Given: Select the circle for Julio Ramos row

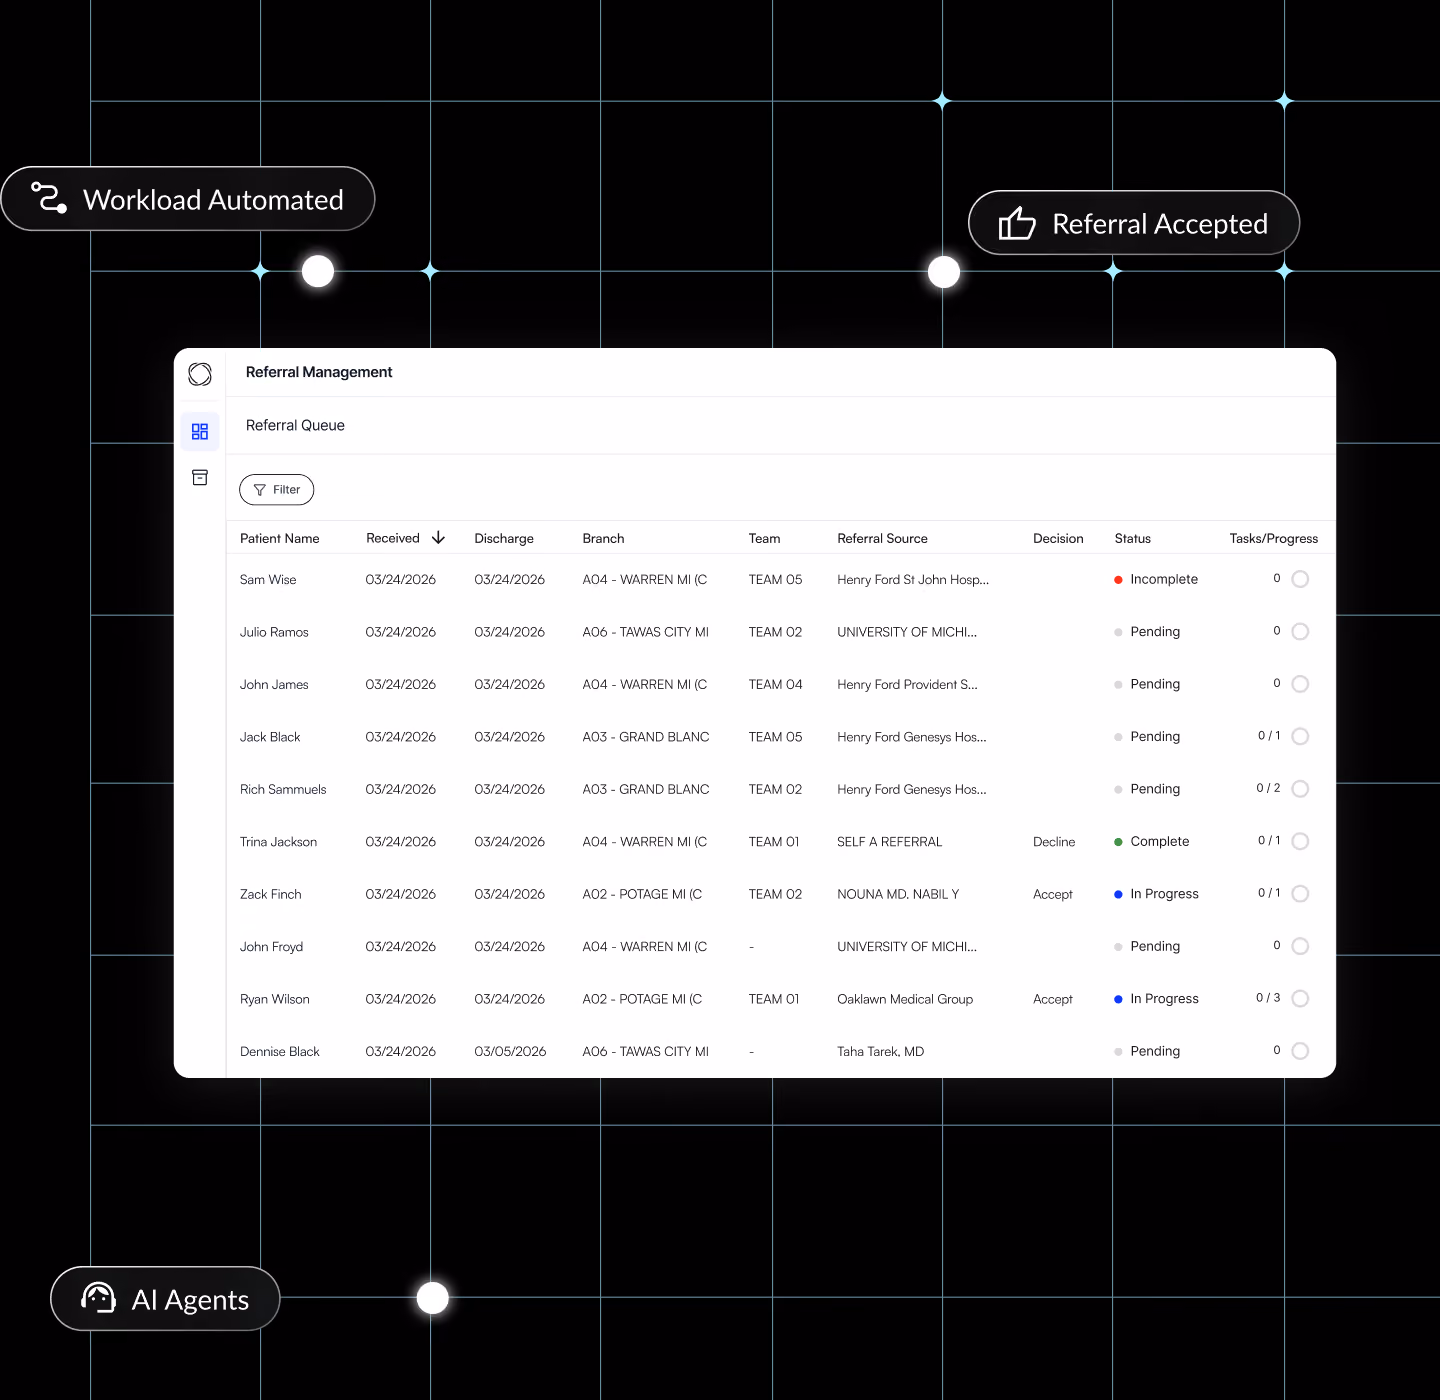Looking at the screenshot, I should pyautogui.click(x=1300, y=632).
